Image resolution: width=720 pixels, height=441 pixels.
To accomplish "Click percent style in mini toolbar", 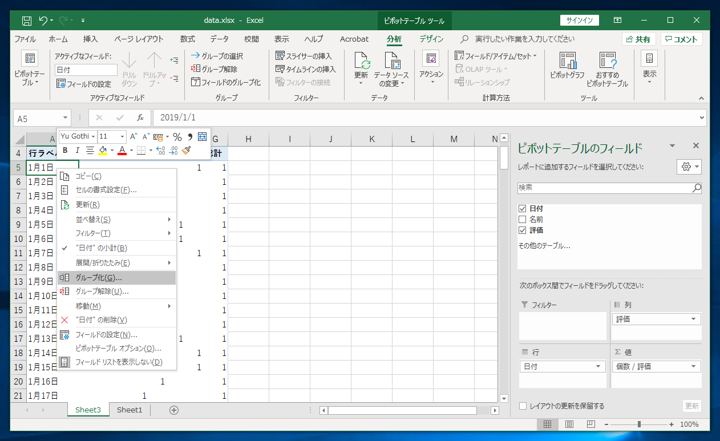I will tap(177, 136).
